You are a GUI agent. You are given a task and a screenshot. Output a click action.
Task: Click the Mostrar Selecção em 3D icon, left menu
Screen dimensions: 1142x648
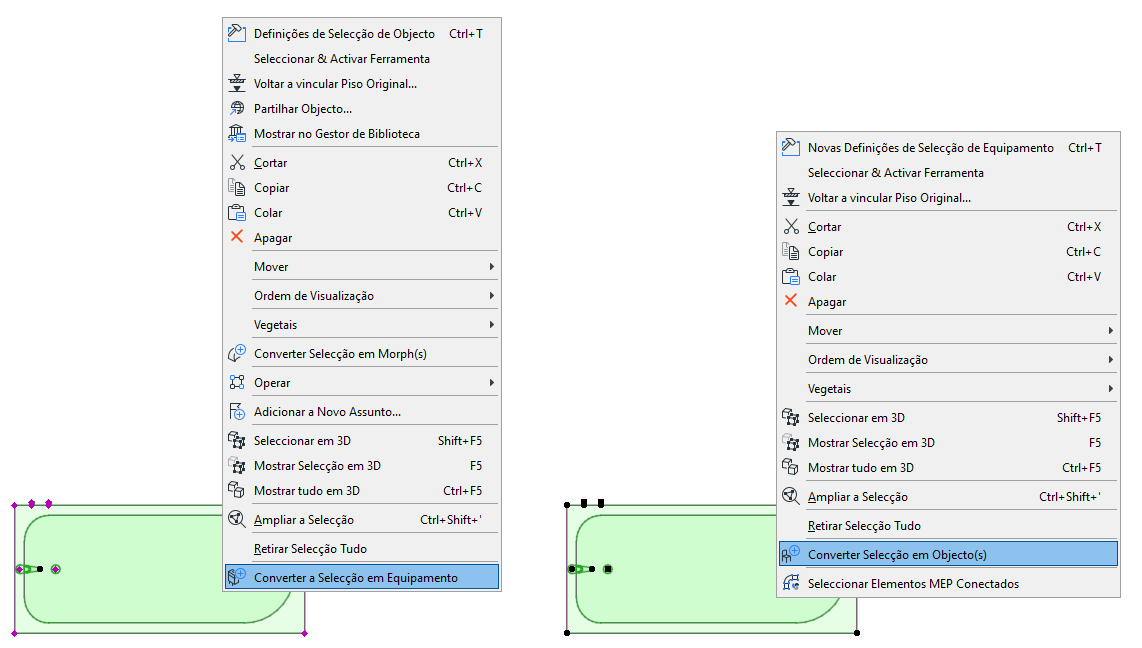pyautogui.click(x=237, y=465)
